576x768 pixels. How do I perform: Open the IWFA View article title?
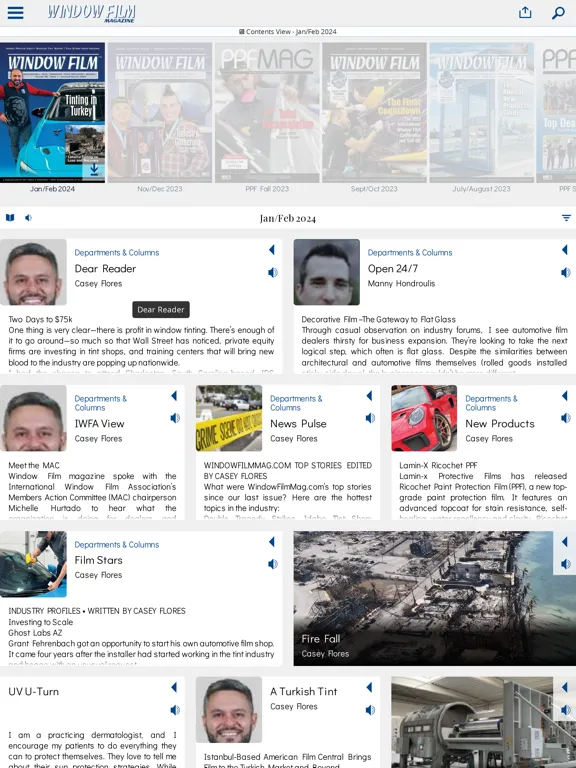coord(99,424)
